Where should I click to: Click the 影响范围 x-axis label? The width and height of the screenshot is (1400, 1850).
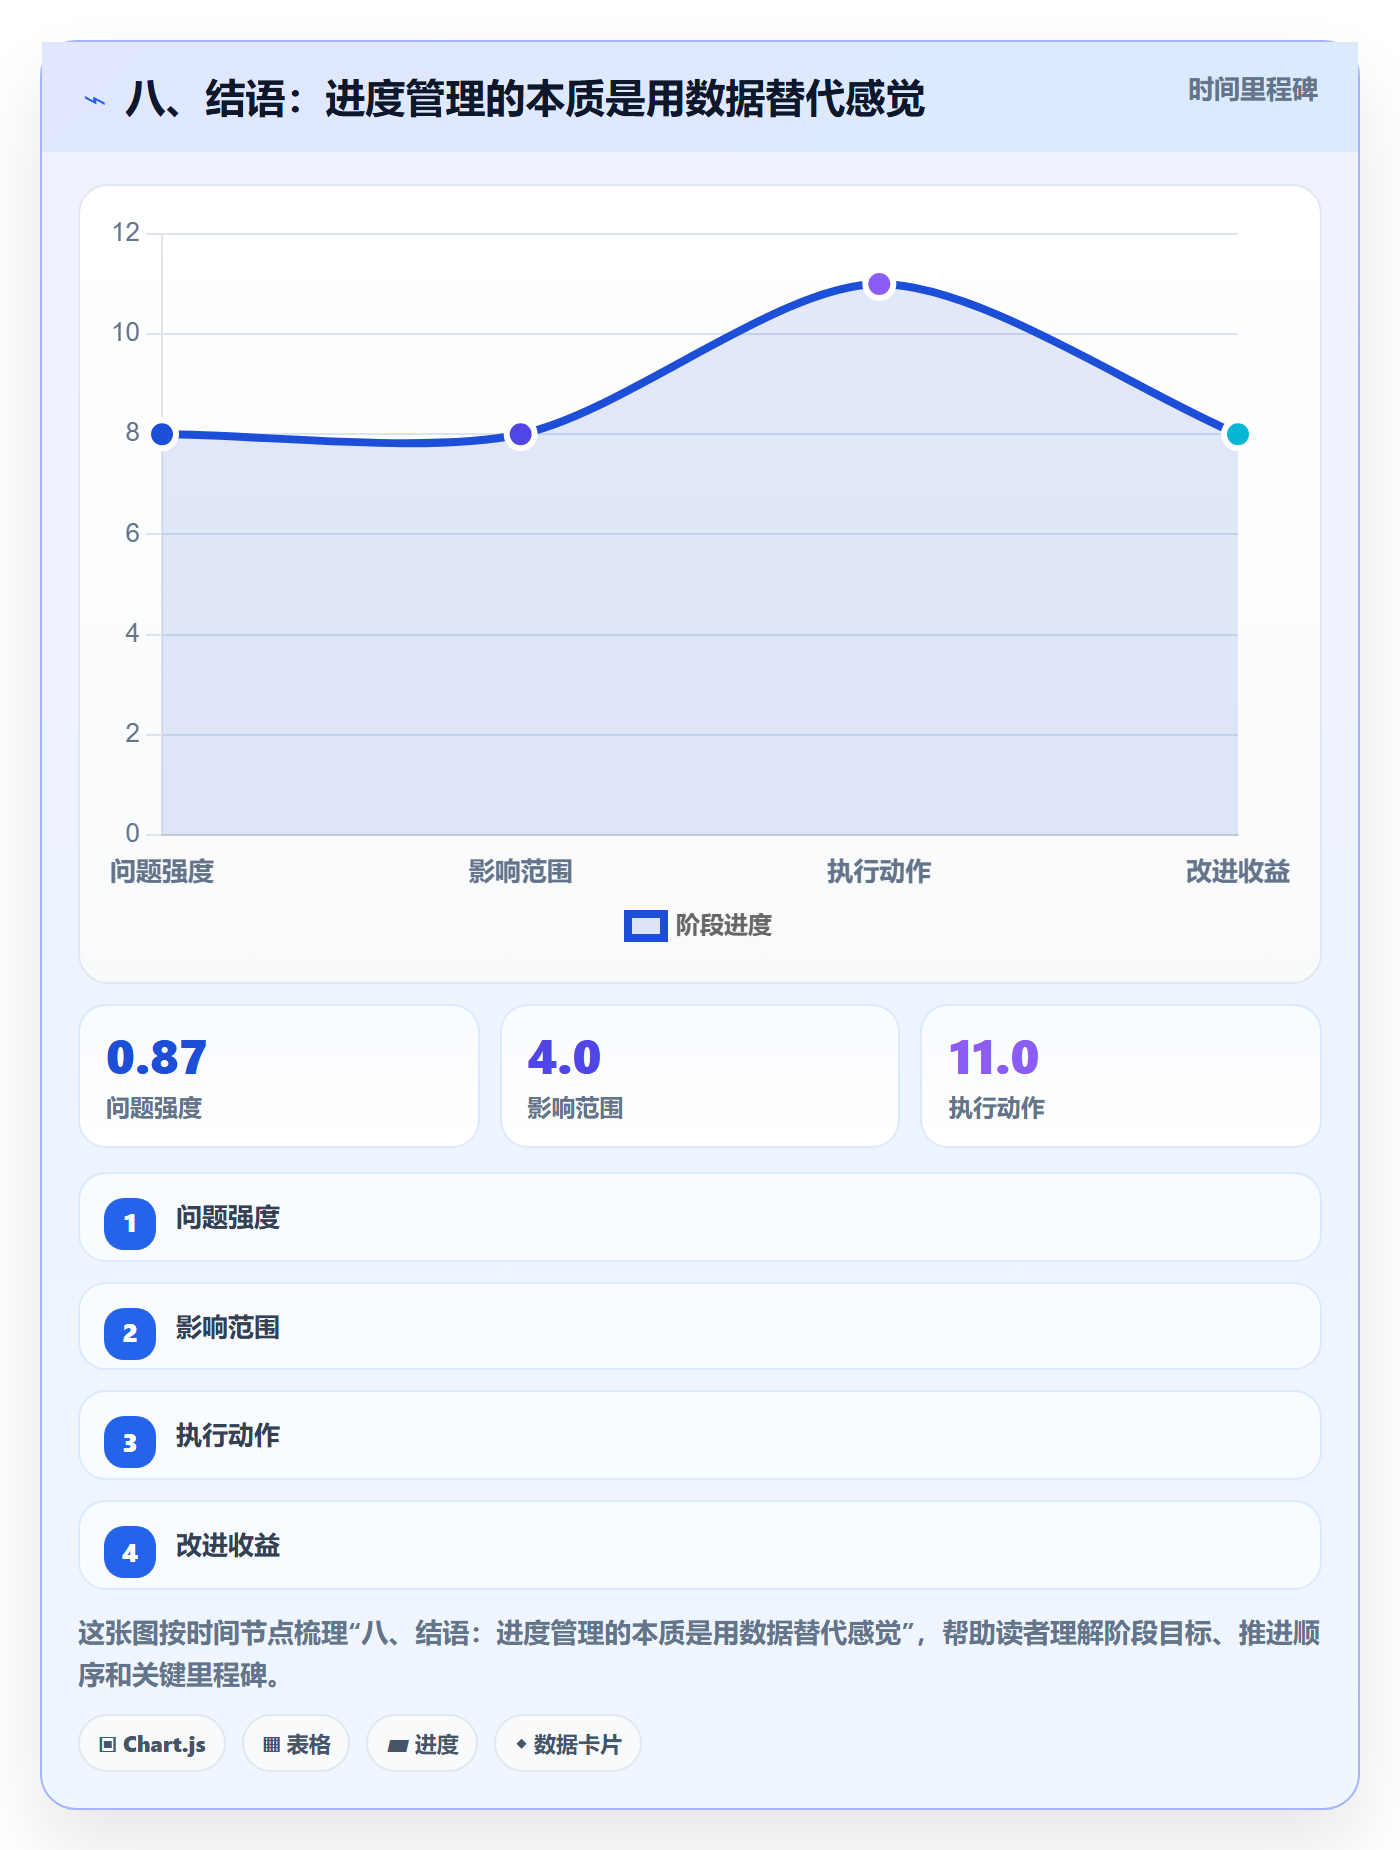(520, 872)
